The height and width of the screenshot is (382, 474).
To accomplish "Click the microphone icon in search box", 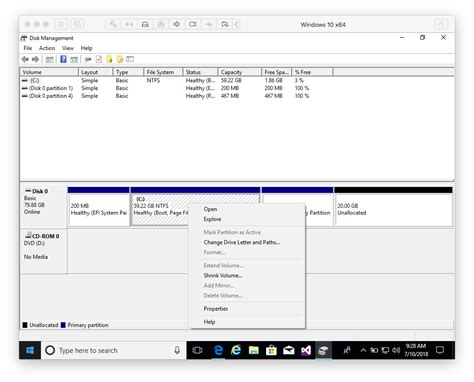I will click(x=177, y=350).
